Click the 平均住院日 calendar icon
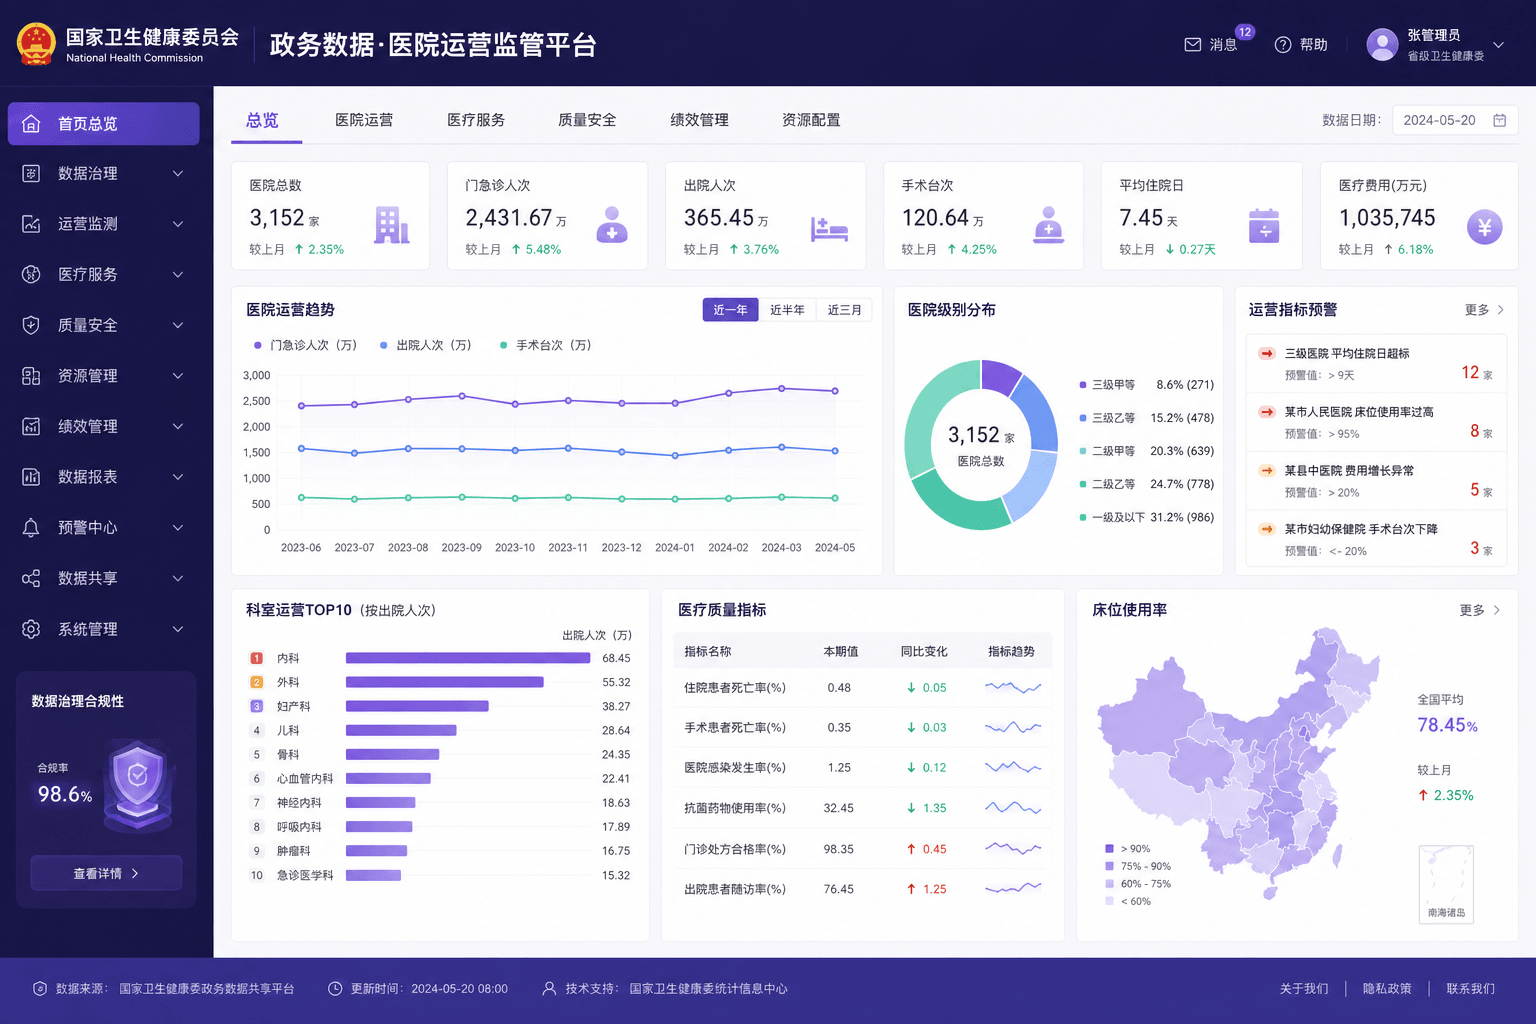This screenshot has width=1536, height=1024. pos(1264,225)
